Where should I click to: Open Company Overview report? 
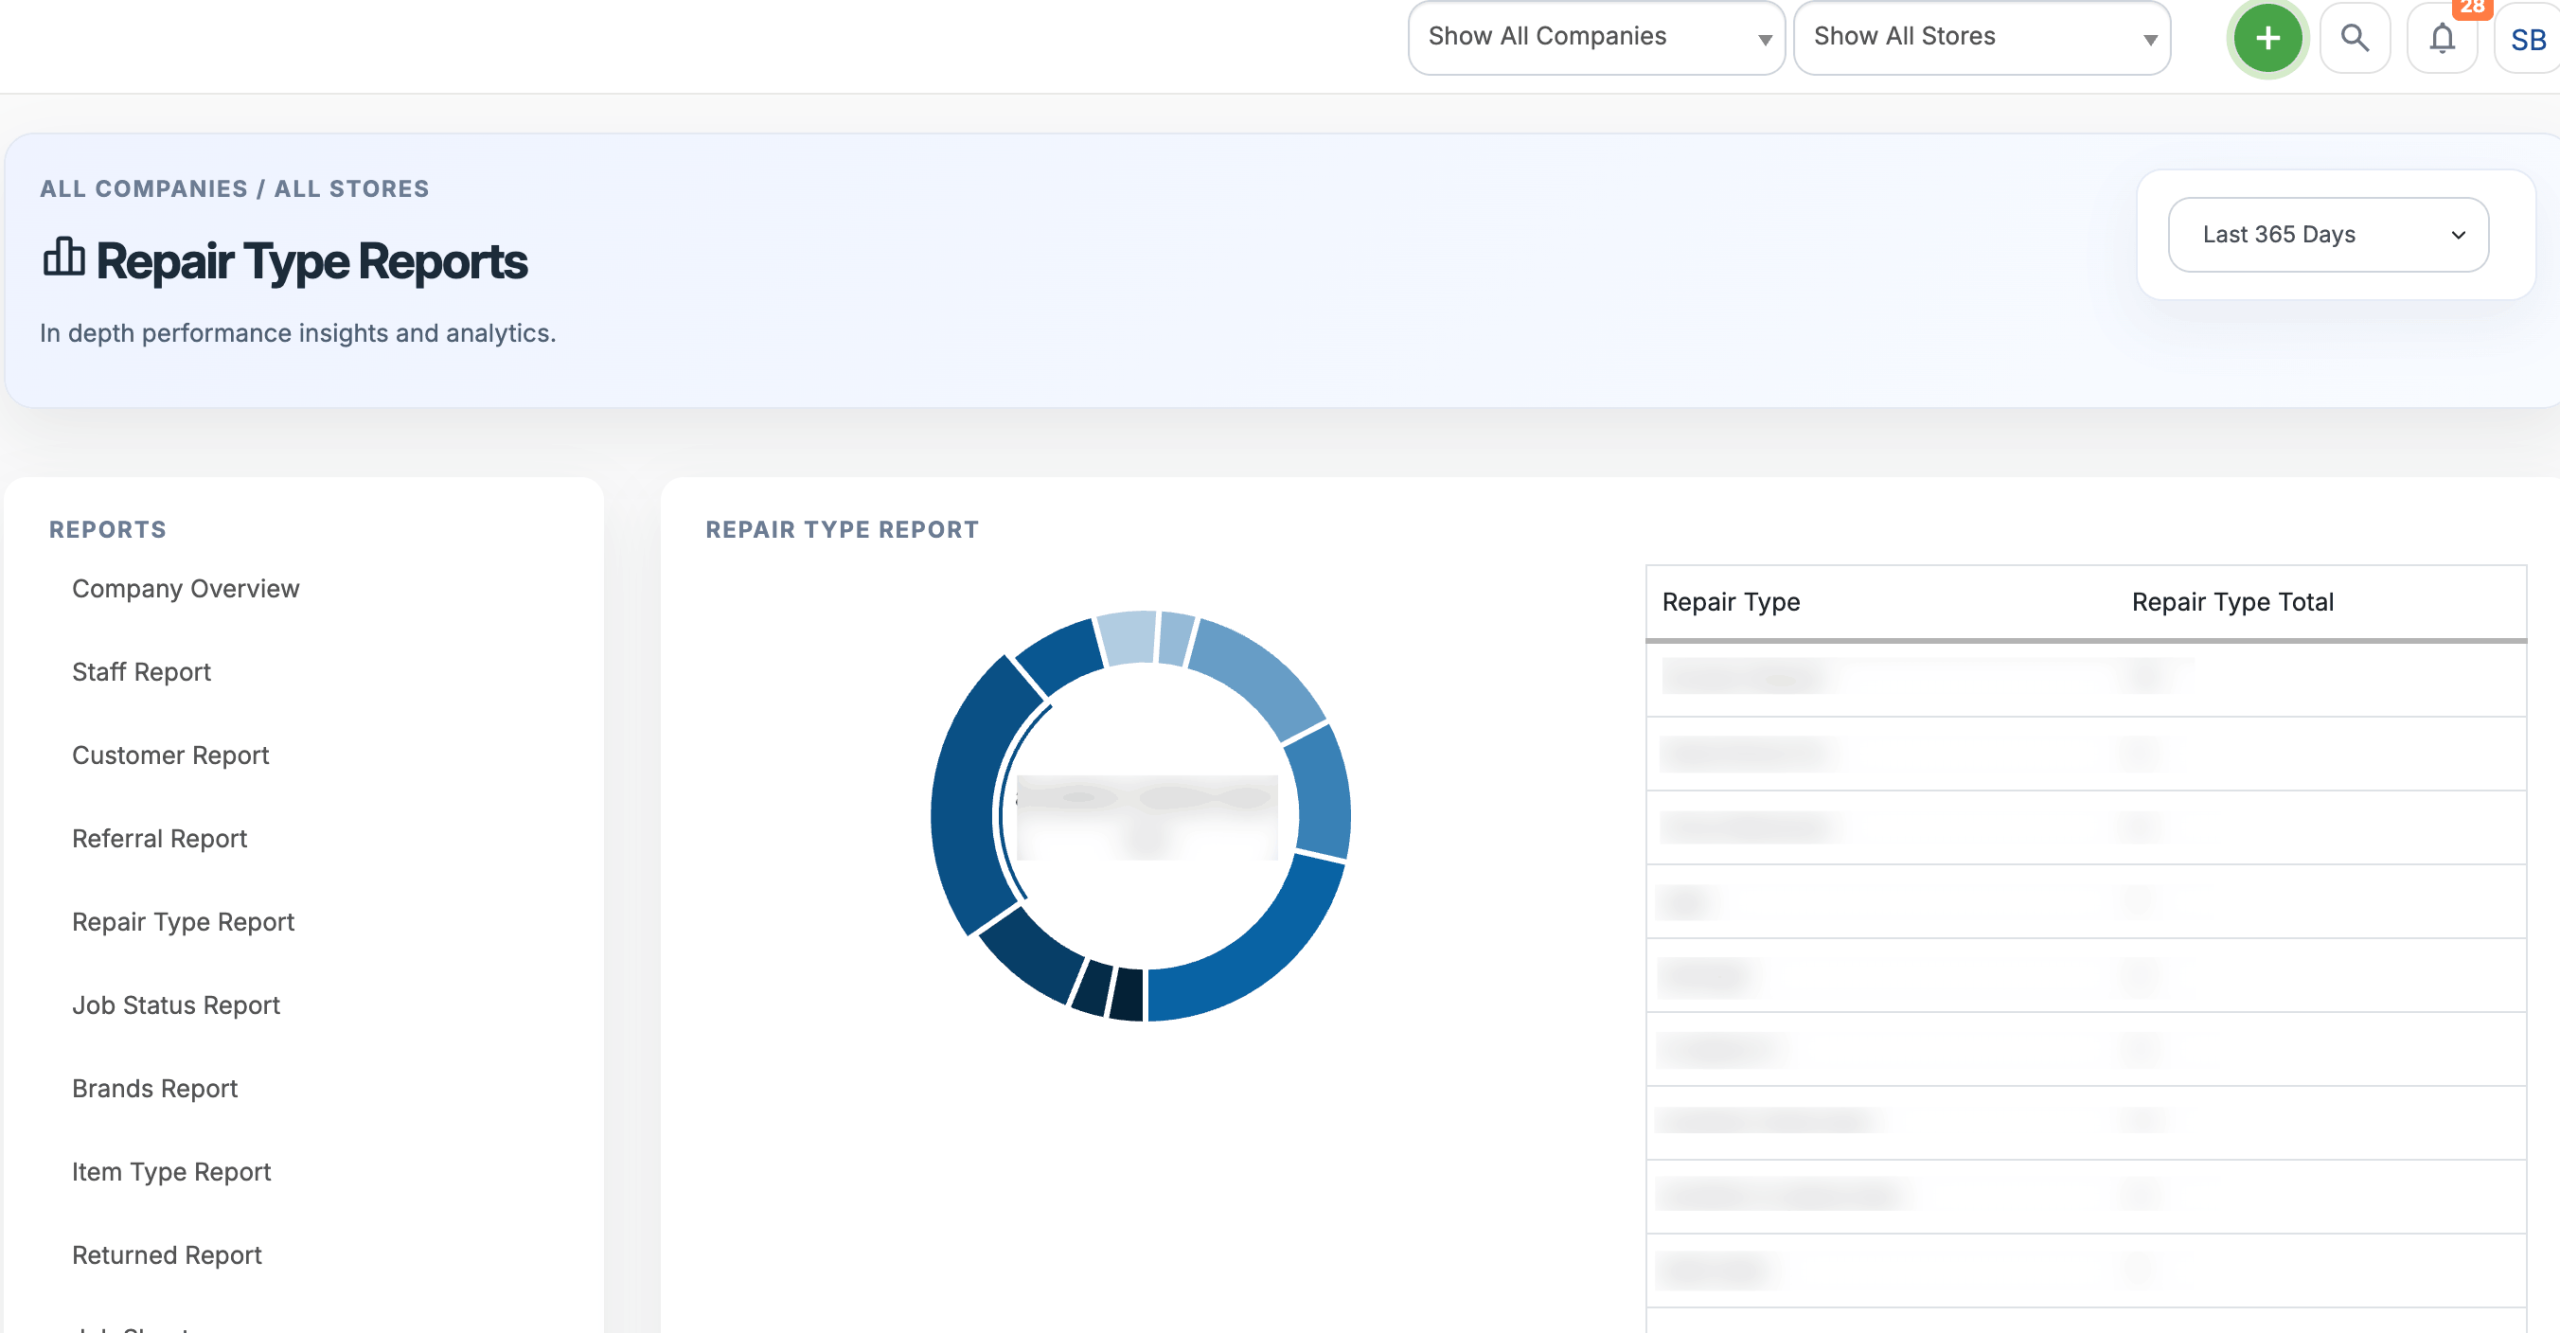tap(185, 589)
